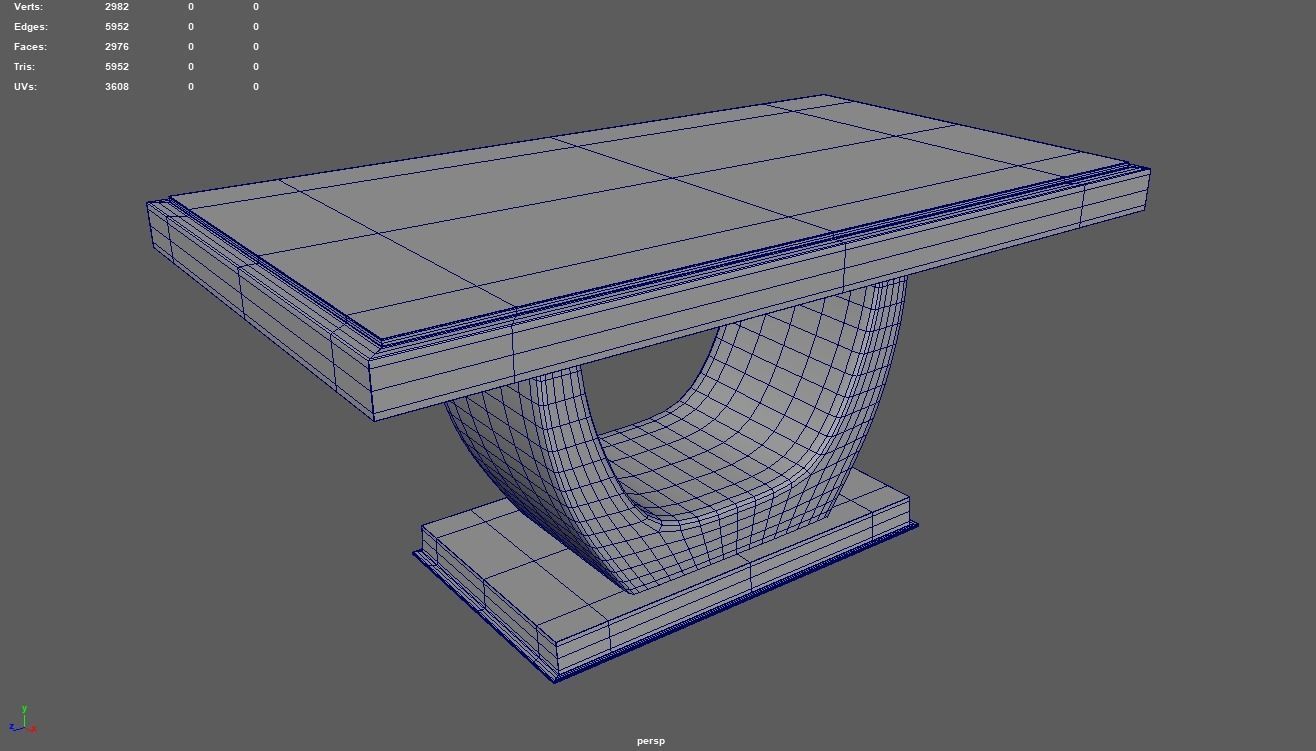Click the persp camera name label
This screenshot has width=1316, height=751.
click(x=651, y=741)
